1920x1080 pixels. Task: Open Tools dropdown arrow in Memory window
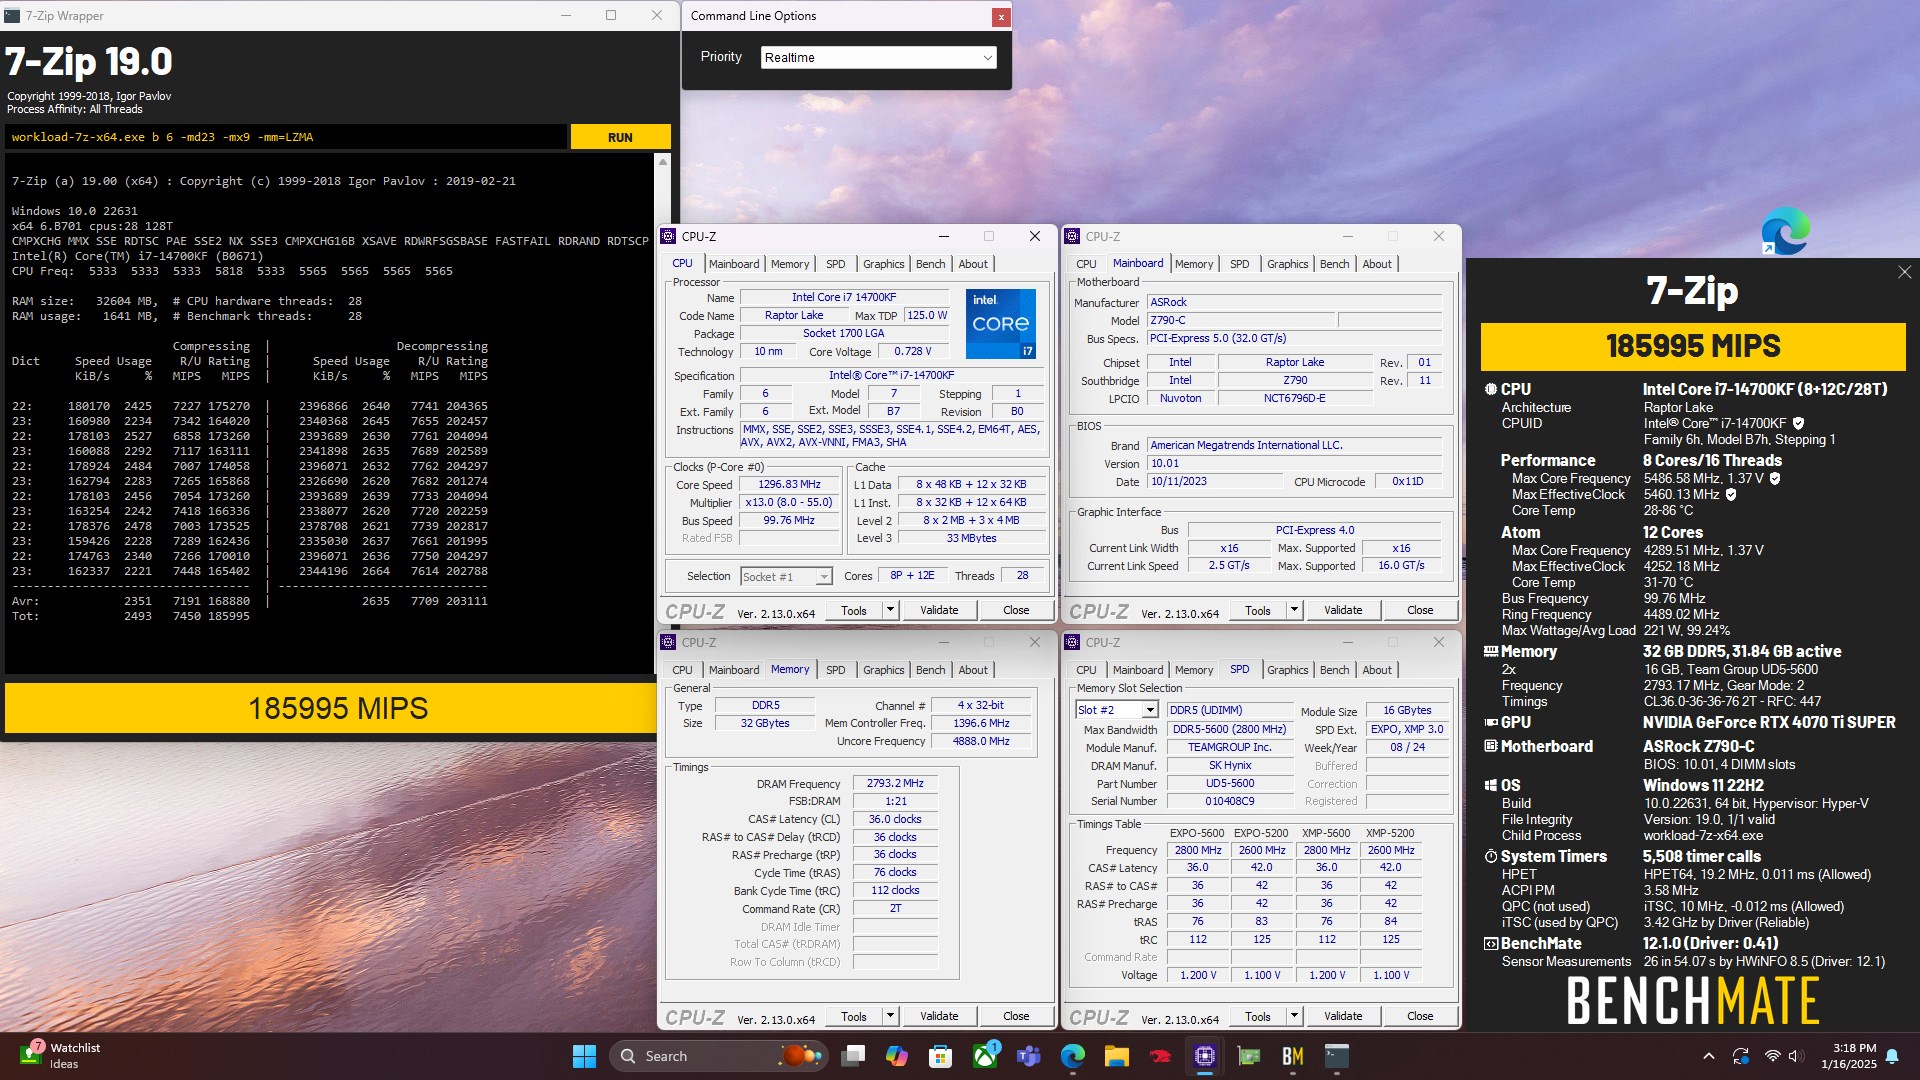pyautogui.click(x=890, y=1016)
